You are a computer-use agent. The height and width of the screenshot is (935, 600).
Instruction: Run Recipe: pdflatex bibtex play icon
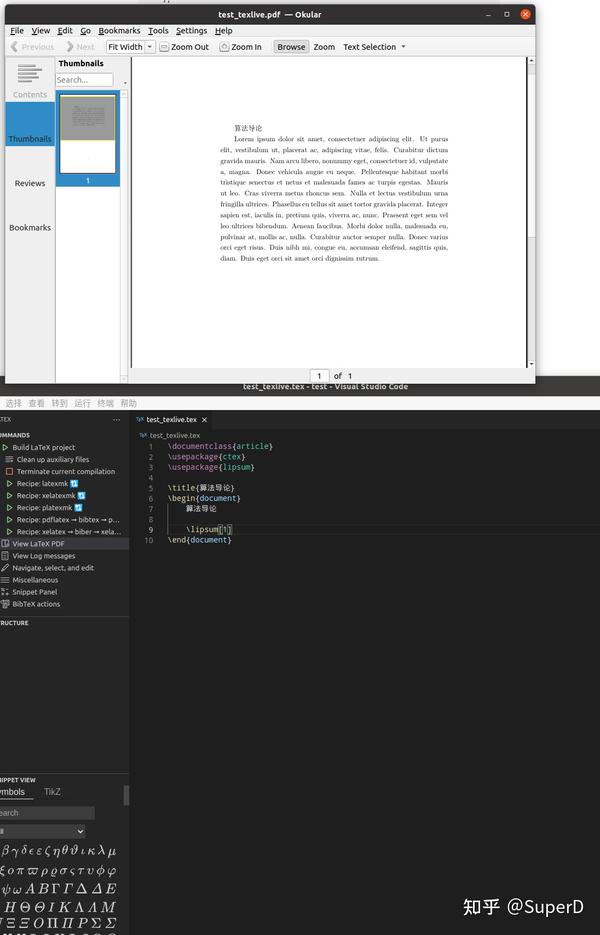point(10,519)
